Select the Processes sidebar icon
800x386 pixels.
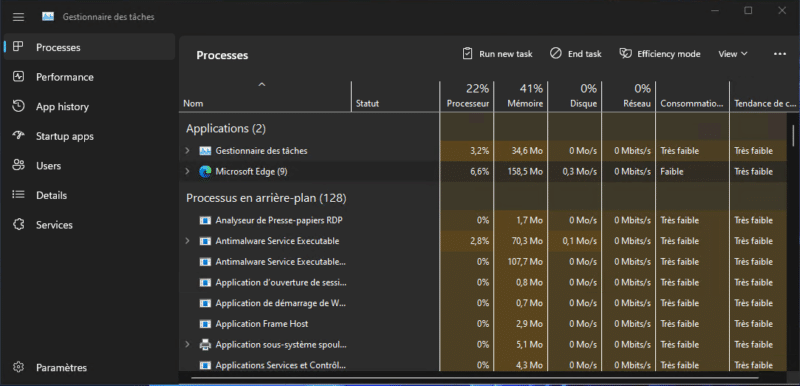(18, 47)
